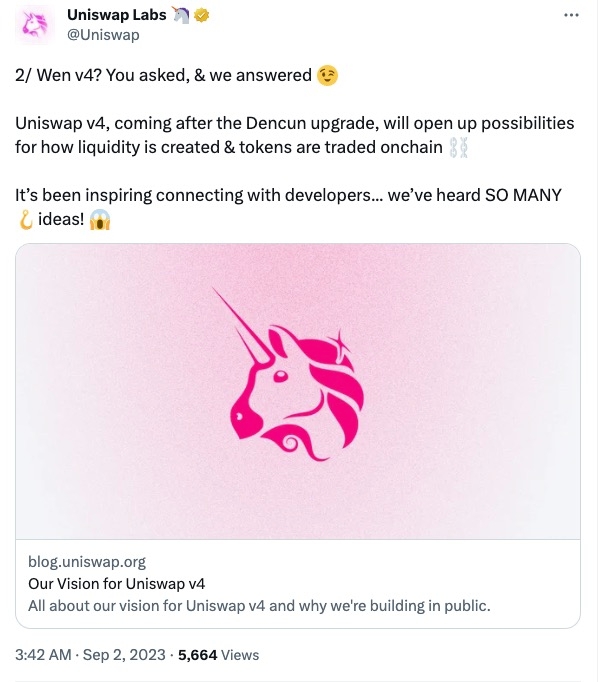Open 'Our Vision for Uniswap v4' title
The width and height of the screenshot is (603, 682).
(x=116, y=584)
